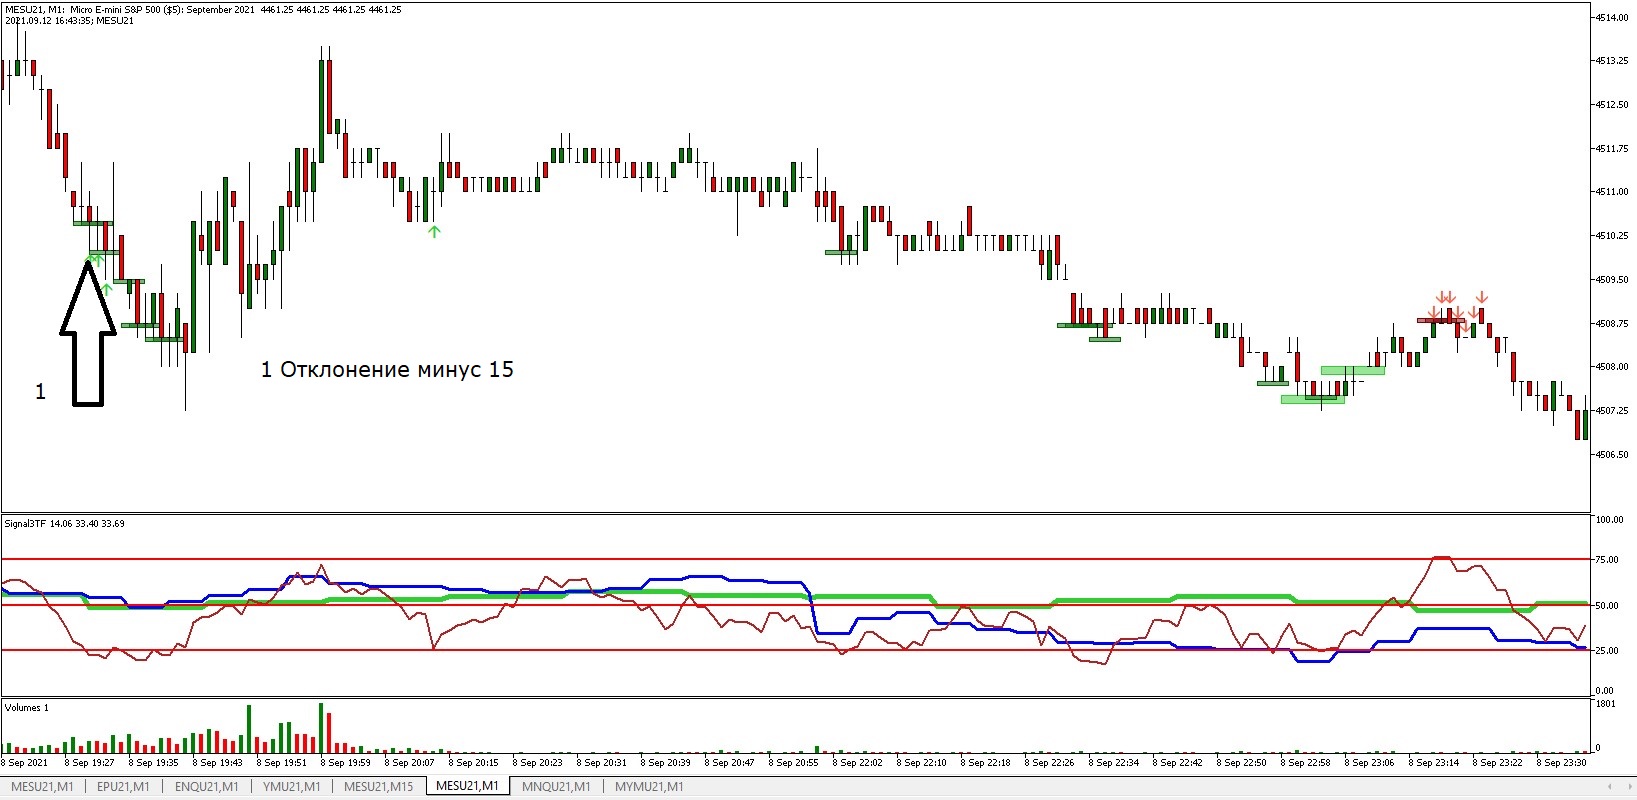This screenshot has width=1637, height=800.
Task: Click the '8 Sep 22:42' time label
Action: pos(1178,763)
